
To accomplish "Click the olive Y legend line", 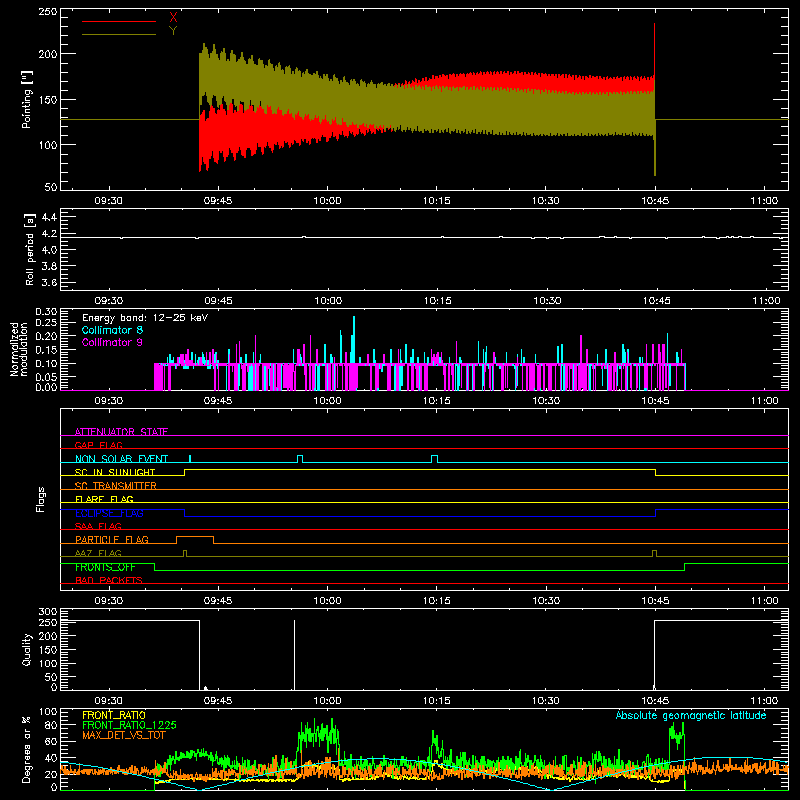I will (119, 34).
